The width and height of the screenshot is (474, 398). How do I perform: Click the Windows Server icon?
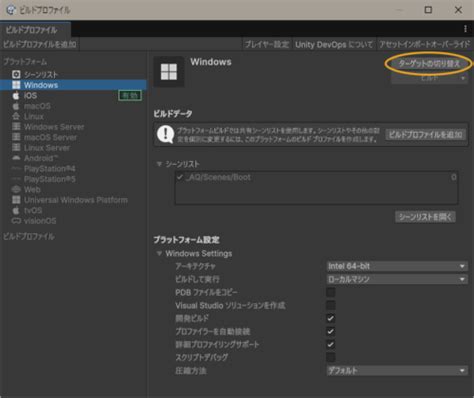(16, 127)
